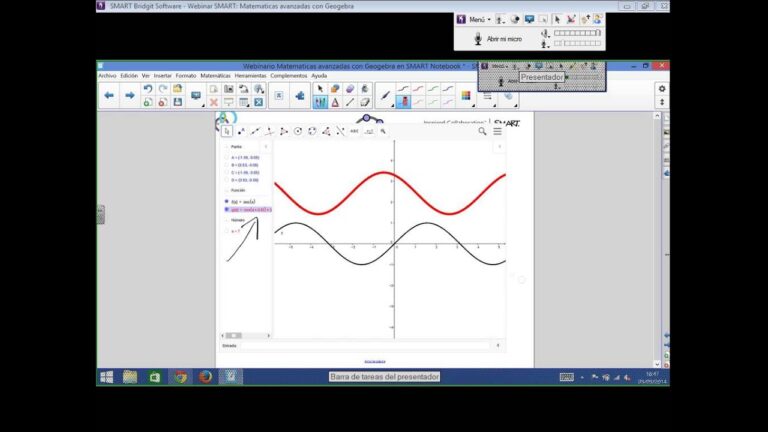The width and height of the screenshot is (768, 432).
Task: Click the back arrow in Notebook toolbar
Action: point(109,95)
